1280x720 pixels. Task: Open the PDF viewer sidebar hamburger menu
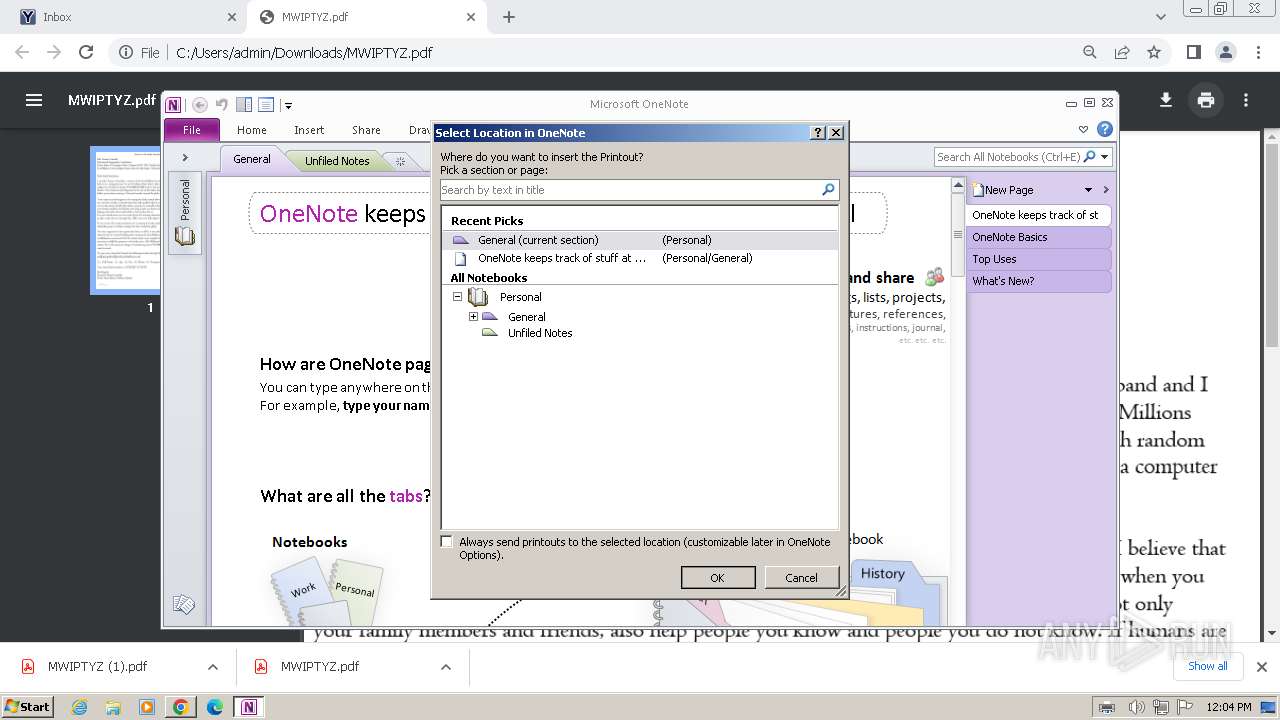pos(34,100)
